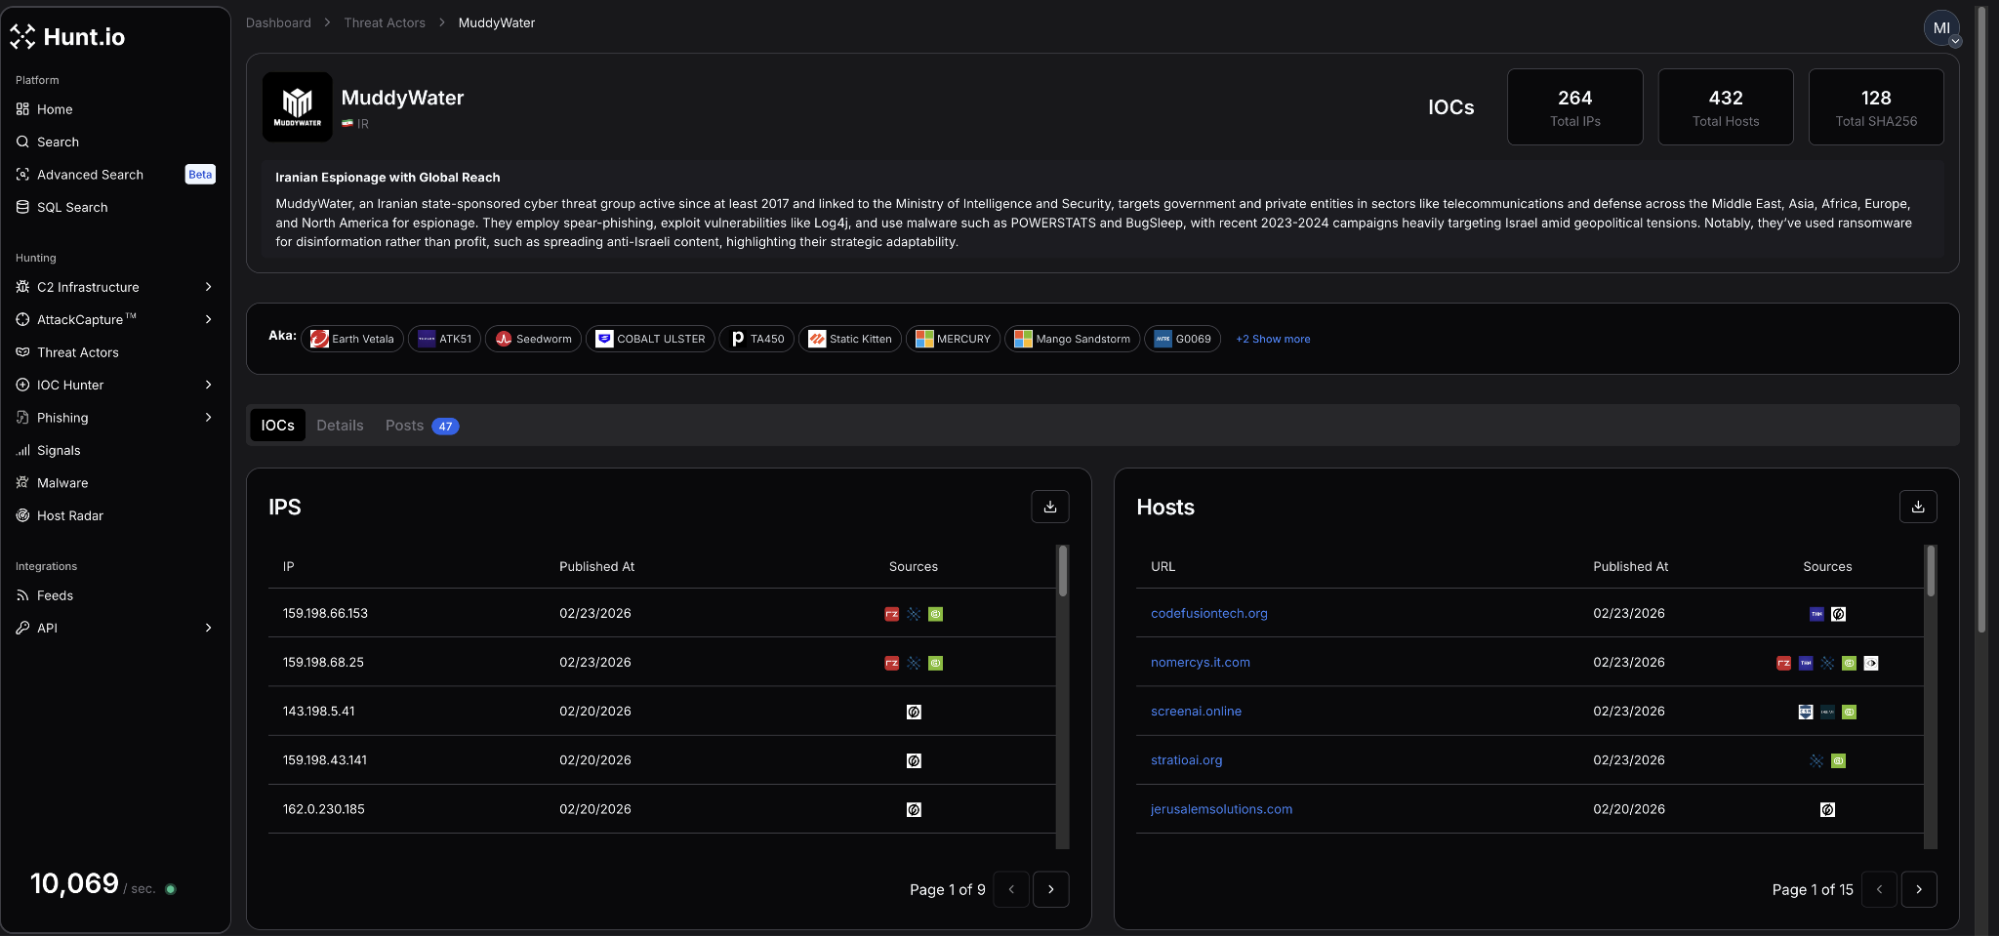This screenshot has height=937, width=1999.
Task: Open Host Radar in sidebar
Action: tap(69, 516)
